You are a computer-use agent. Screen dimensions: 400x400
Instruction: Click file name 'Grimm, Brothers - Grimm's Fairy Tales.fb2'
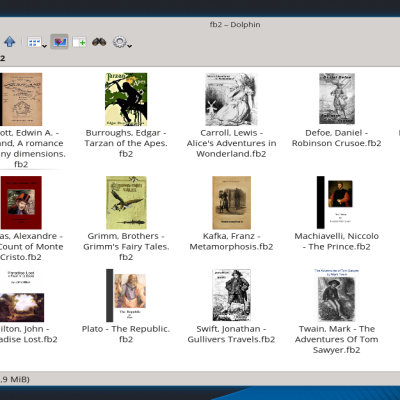click(x=126, y=247)
